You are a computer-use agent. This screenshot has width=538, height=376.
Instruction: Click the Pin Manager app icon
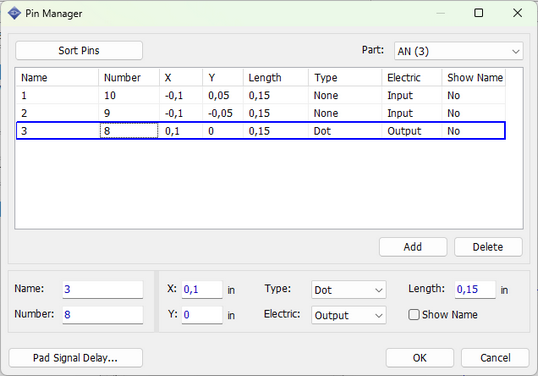click(x=14, y=13)
